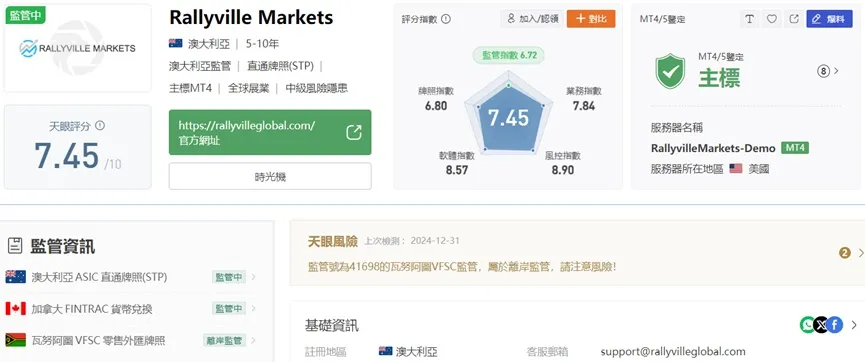Expand the 基礎資訊 social links chevron

point(855,324)
